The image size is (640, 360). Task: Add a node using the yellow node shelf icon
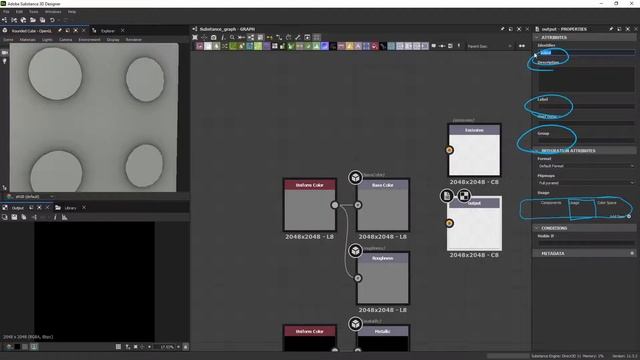[349, 46]
